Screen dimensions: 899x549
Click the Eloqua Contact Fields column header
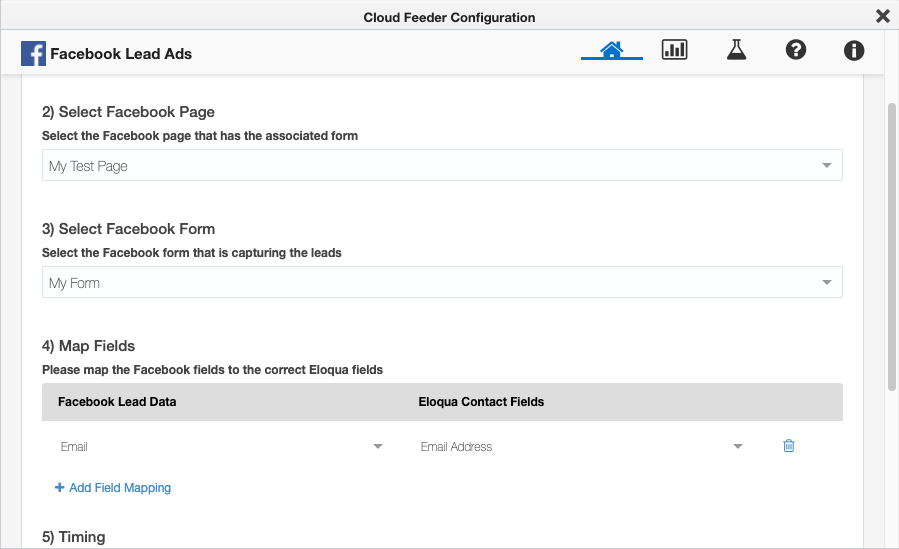click(481, 402)
